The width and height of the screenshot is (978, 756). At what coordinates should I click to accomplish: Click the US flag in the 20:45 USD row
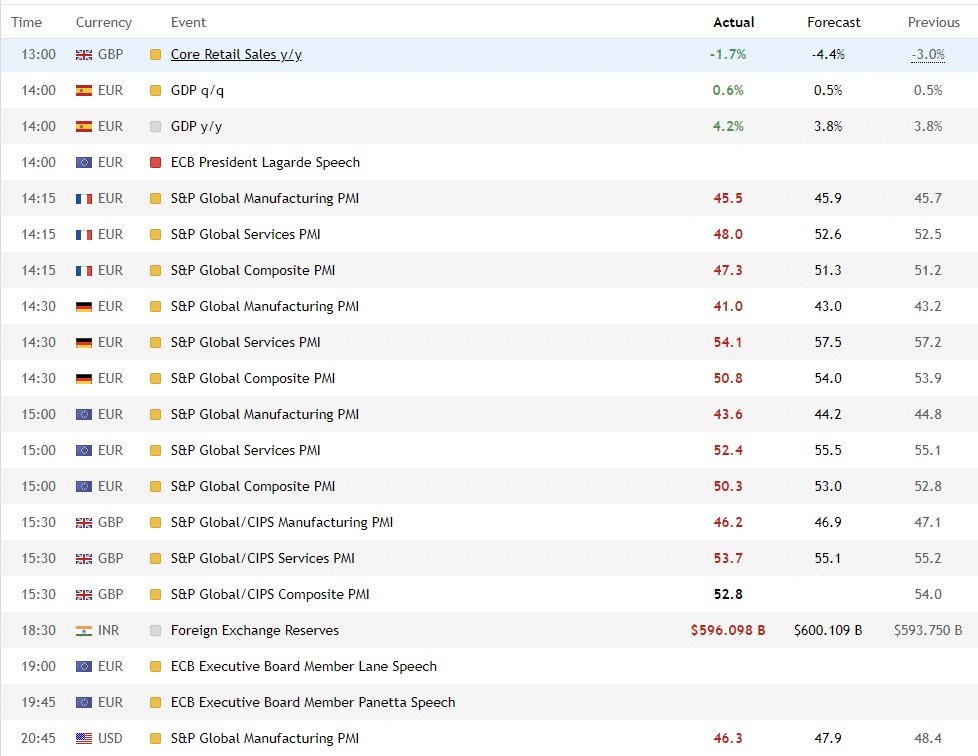(84, 739)
